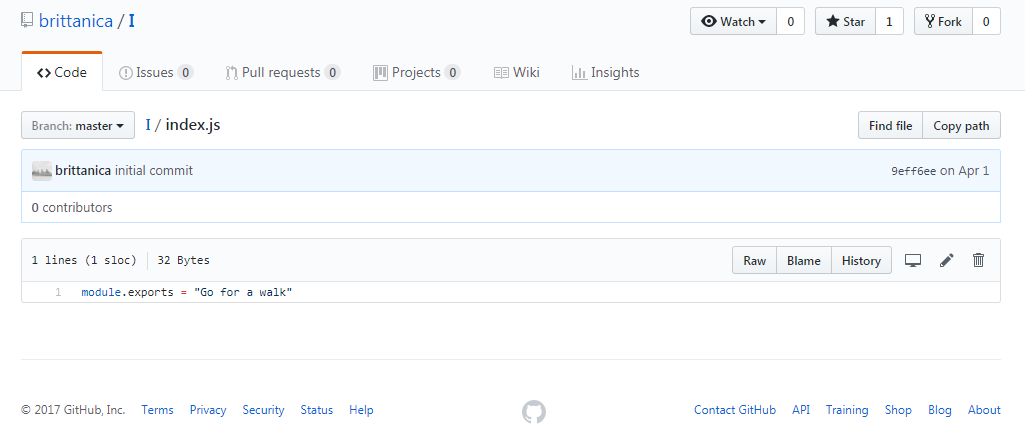Screen dimensions: 1025x442
Task: Open the Wiki tab
Action: tap(516, 73)
